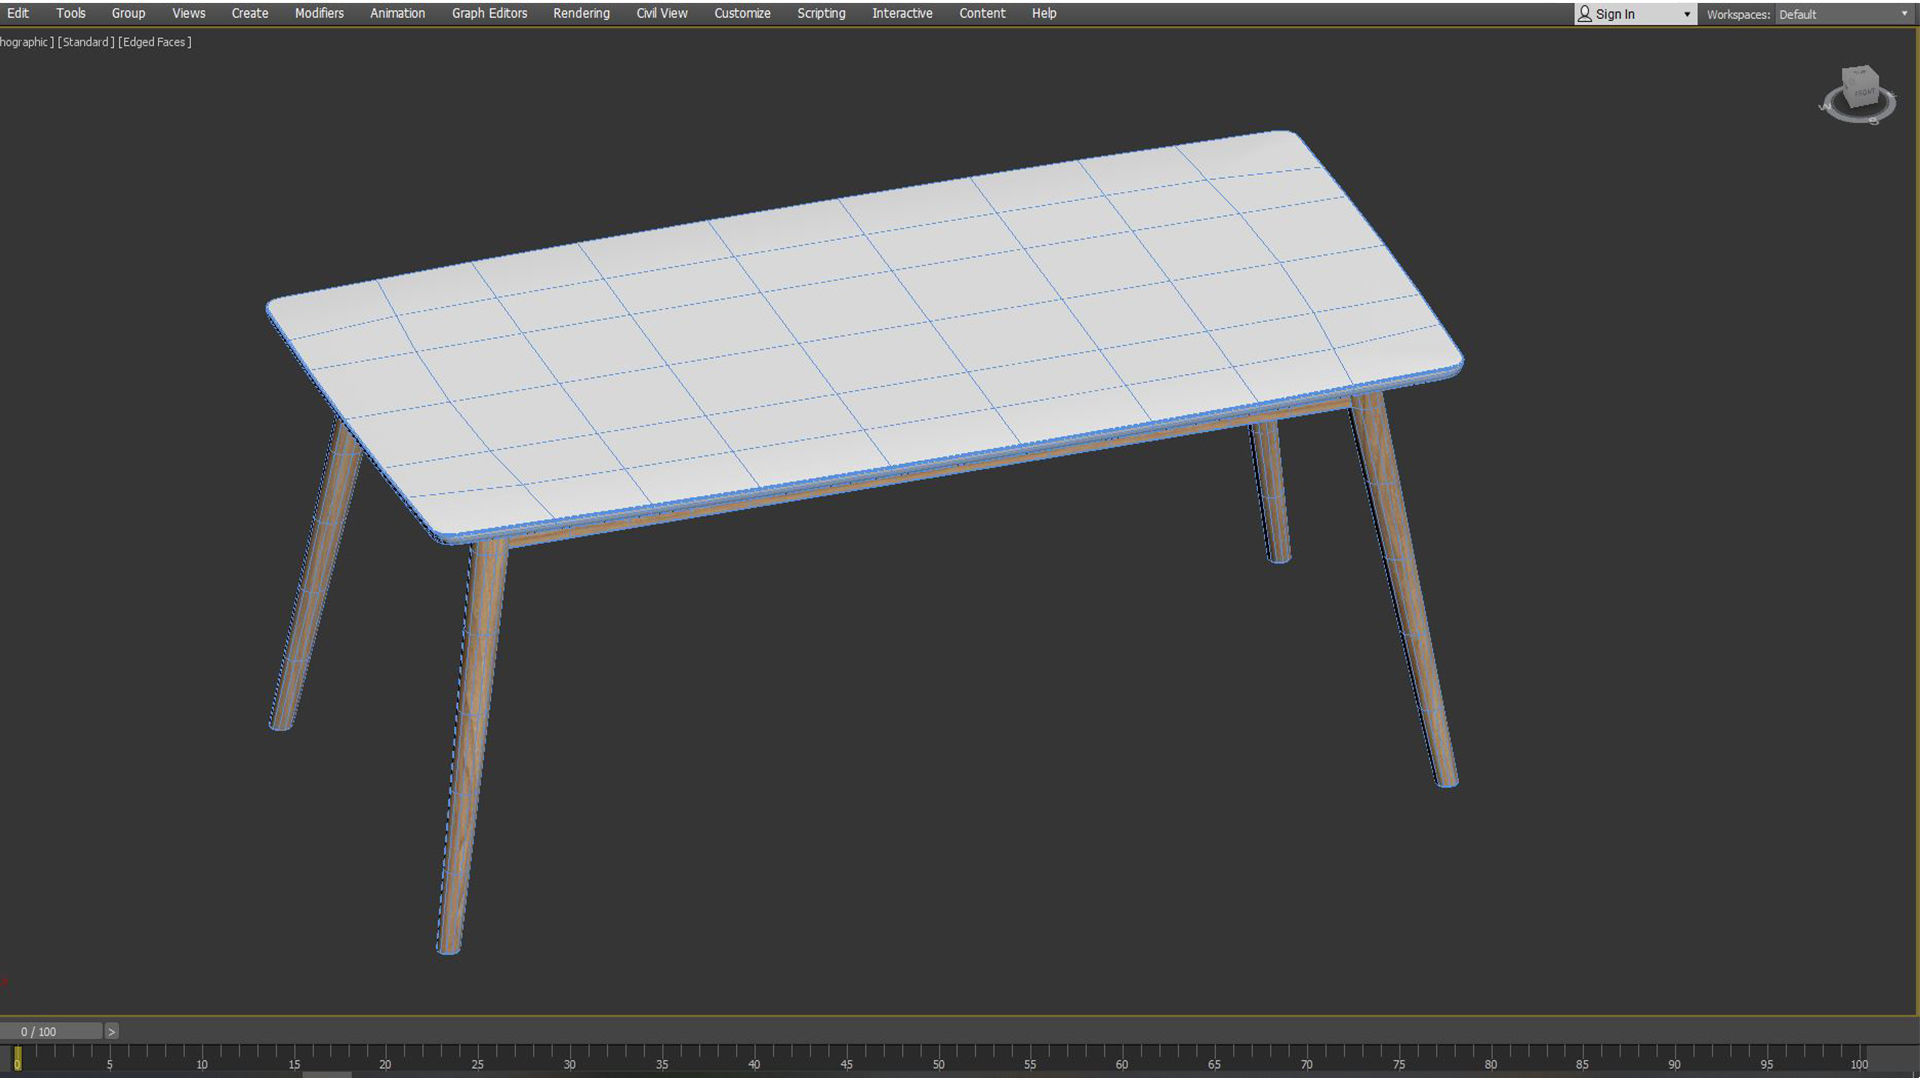1920x1080 pixels.
Task: Select the front right wooden table leg
Action: pyautogui.click(x=1406, y=590)
